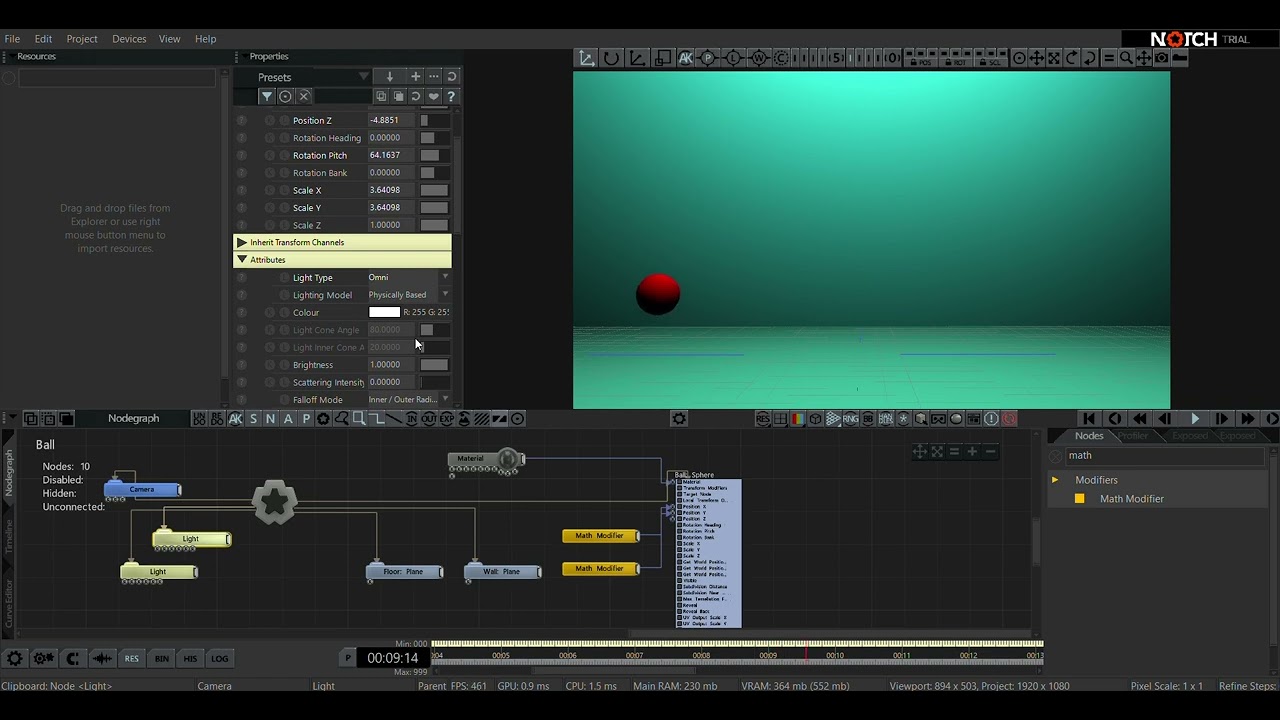Screen dimensions: 1280x720
Task: Toggle the Nodegraph side tab
Action: [x=10, y=472]
